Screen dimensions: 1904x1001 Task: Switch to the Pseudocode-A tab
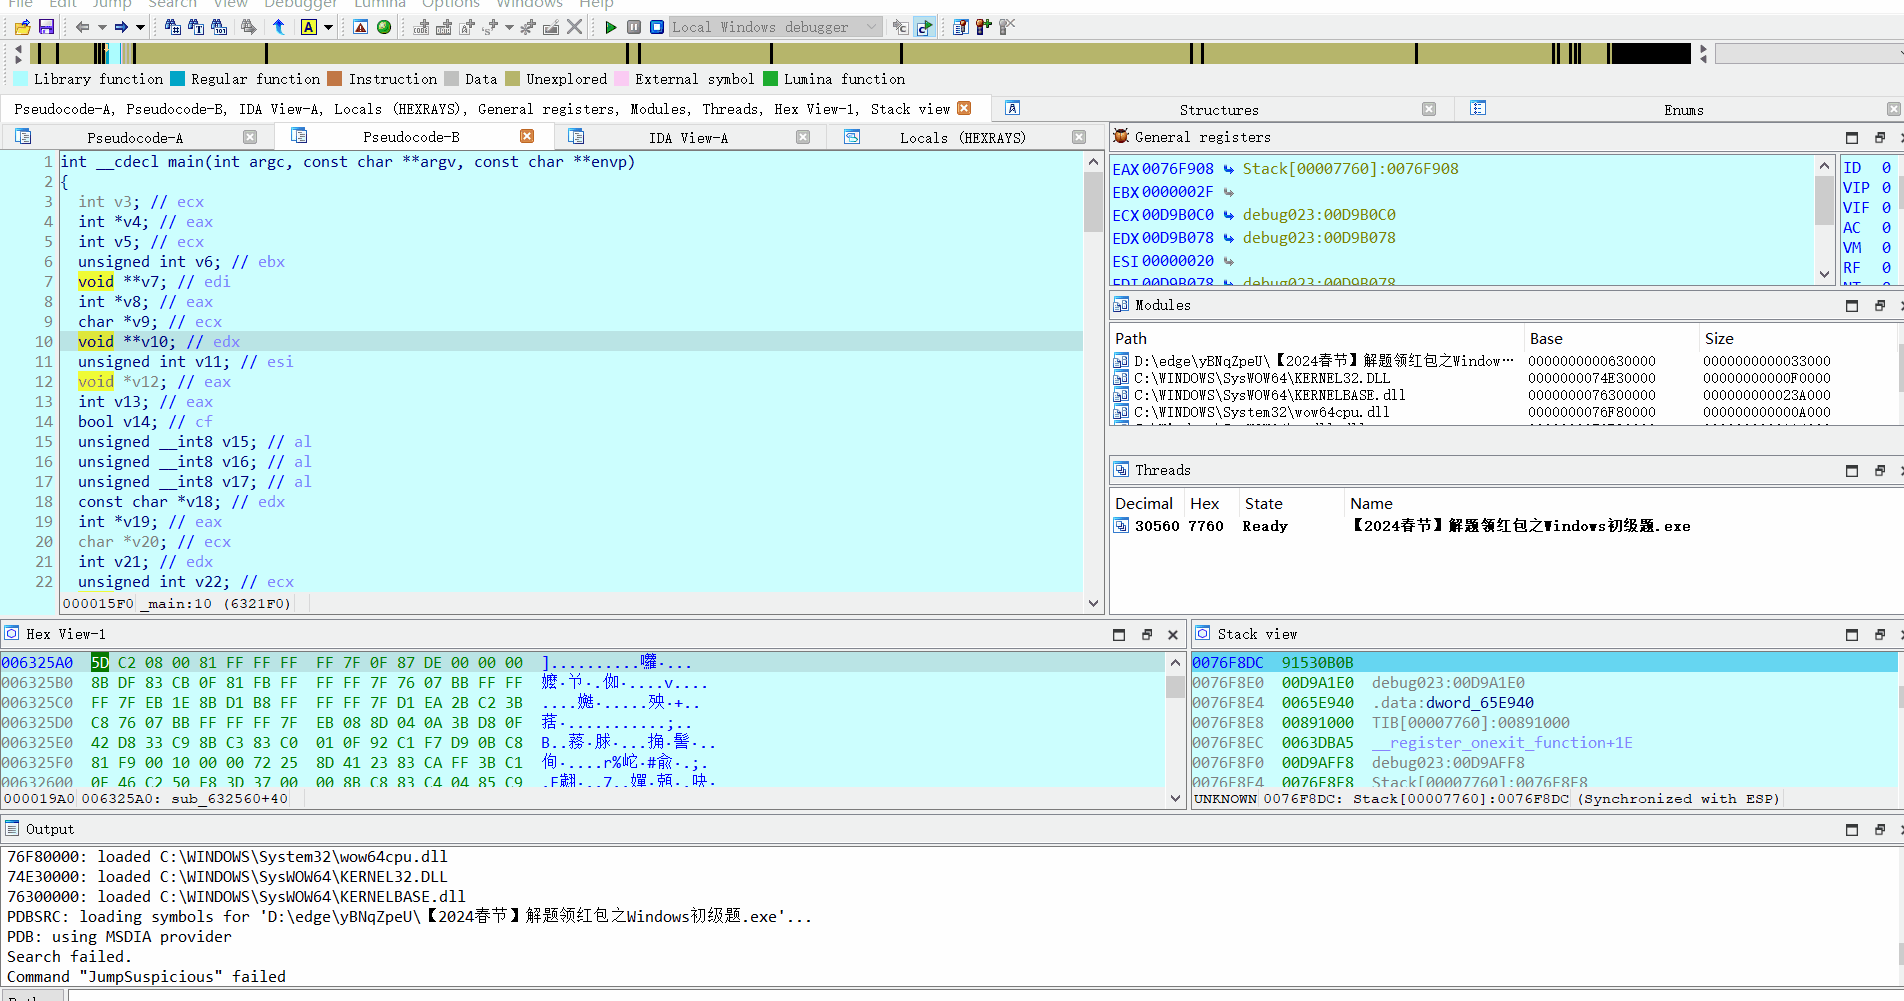pyautogui.click(x=135, y=137)
